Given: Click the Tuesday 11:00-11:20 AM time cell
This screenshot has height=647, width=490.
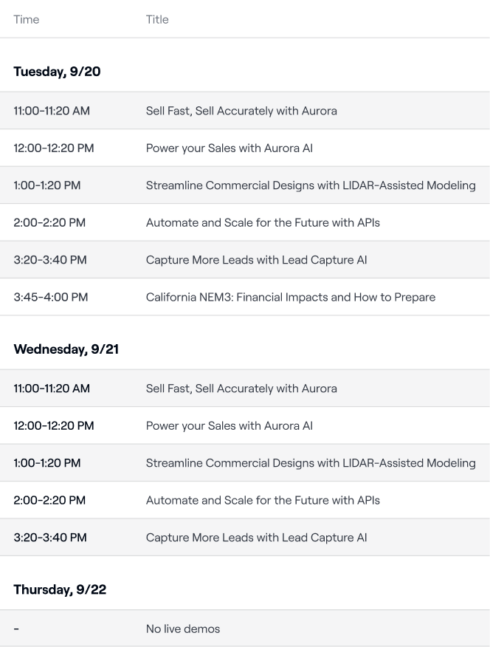Looking at the screenshot, I should tap(52, 111).
